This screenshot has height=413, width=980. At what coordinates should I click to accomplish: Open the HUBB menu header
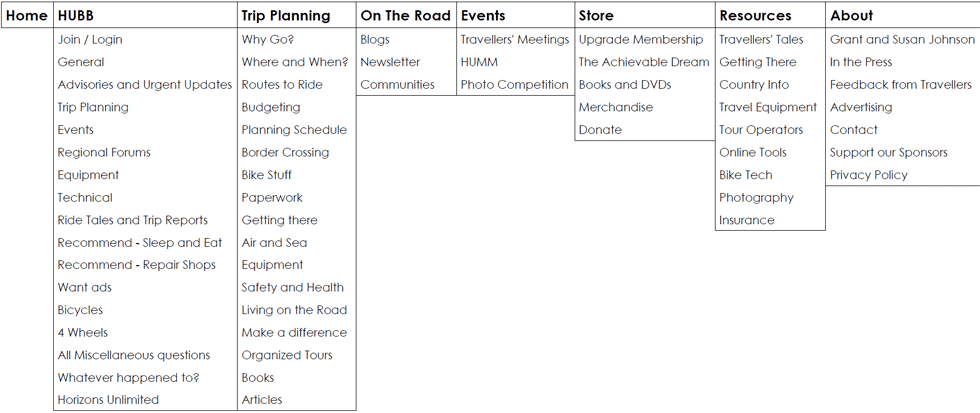[76, 16]
